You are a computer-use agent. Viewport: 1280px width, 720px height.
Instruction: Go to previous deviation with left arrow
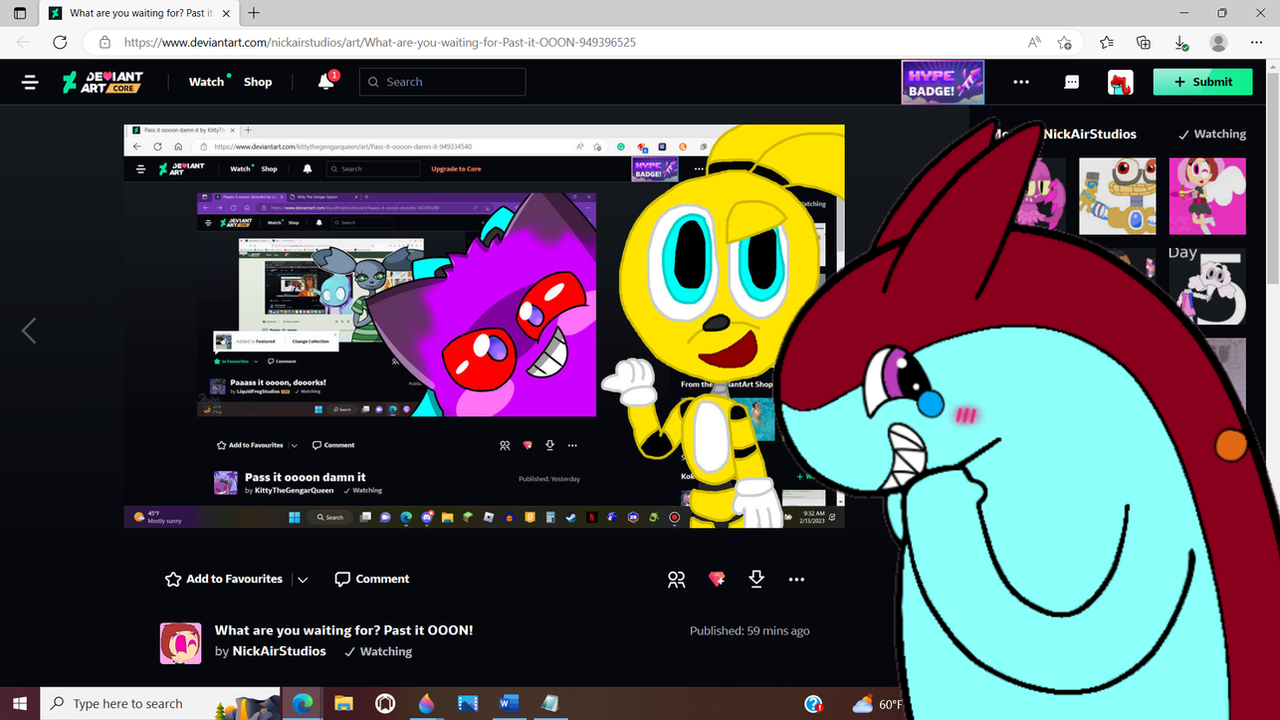click(29, 331)
